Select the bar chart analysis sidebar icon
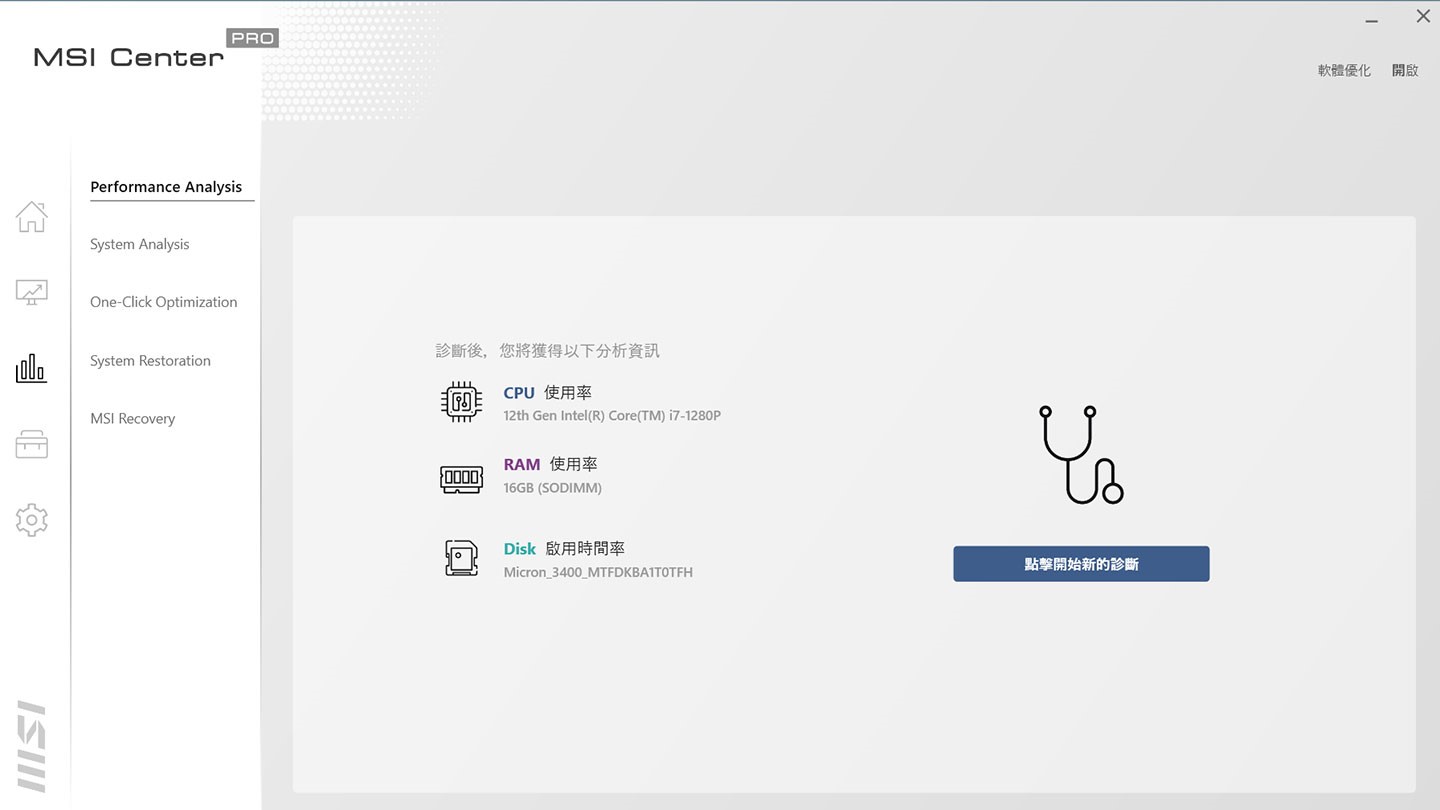The width and height of the screenshot is (1440, 810). [x=31, y=368]
